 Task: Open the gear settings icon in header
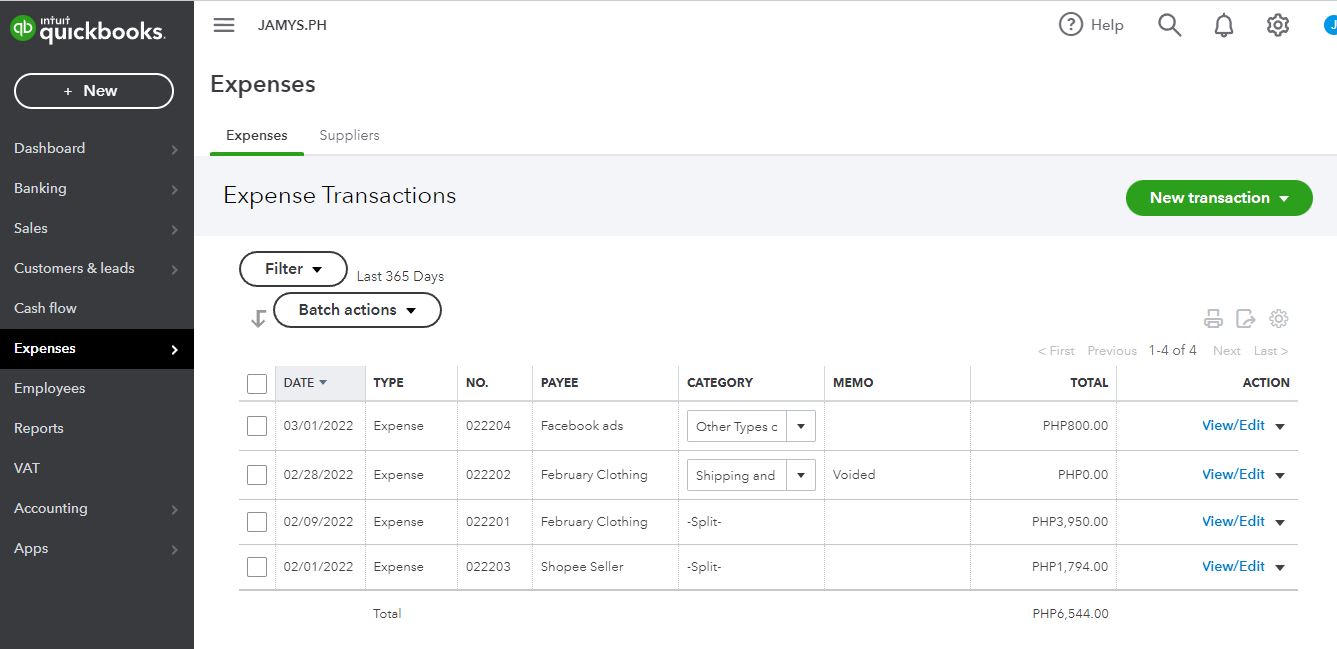[x=1278, y=25]
